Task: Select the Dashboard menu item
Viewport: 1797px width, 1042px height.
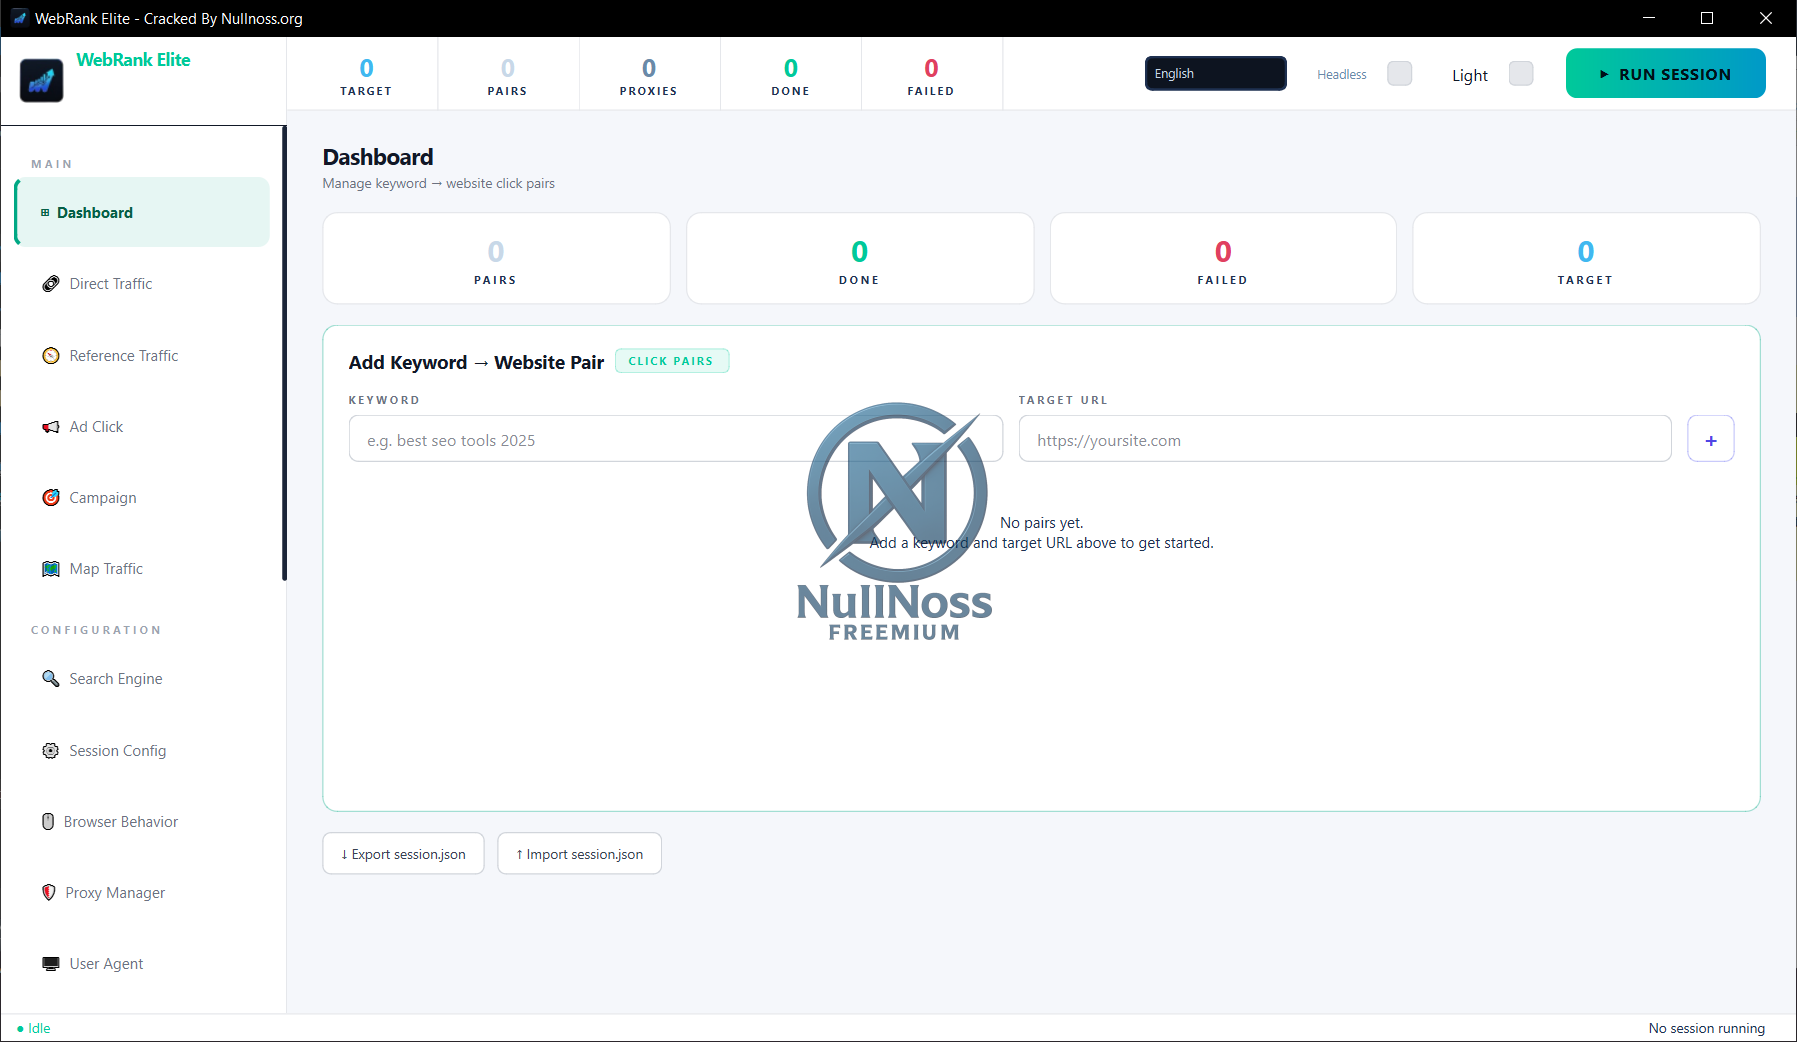Action: pos(143,212)
